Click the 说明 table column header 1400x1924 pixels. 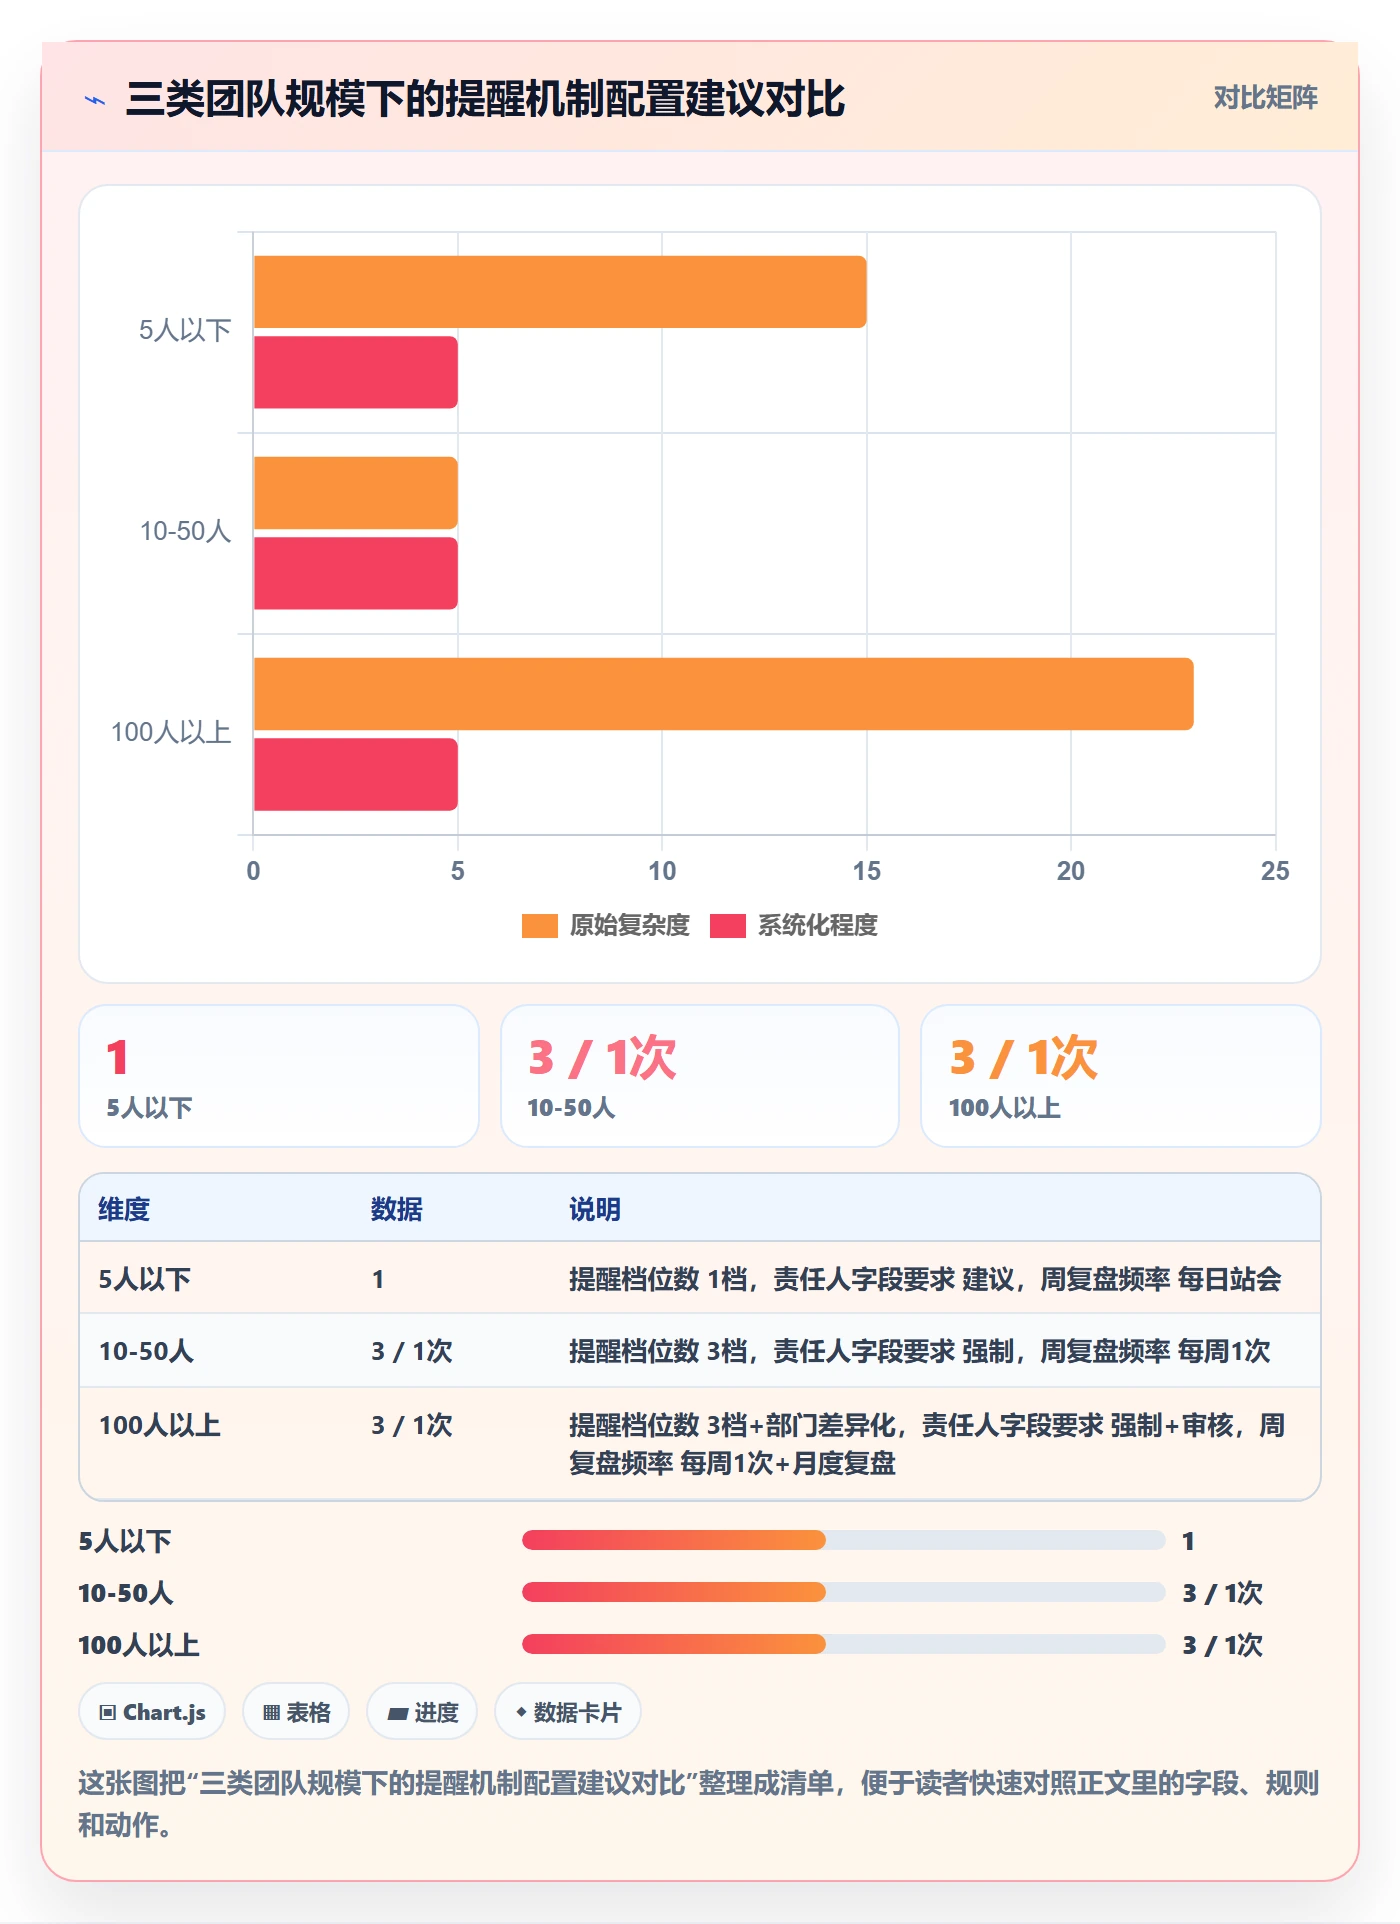point(595,1209)
